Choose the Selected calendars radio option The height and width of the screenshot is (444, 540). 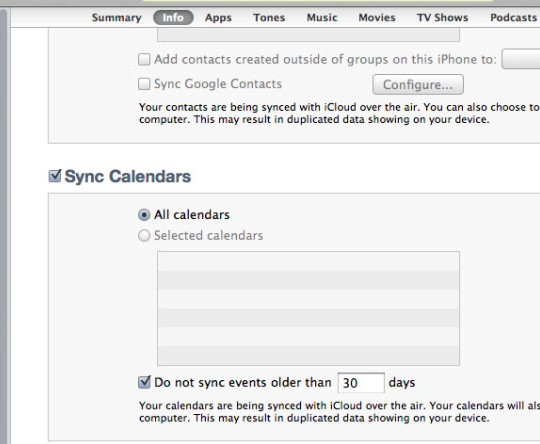coord(144,236)
